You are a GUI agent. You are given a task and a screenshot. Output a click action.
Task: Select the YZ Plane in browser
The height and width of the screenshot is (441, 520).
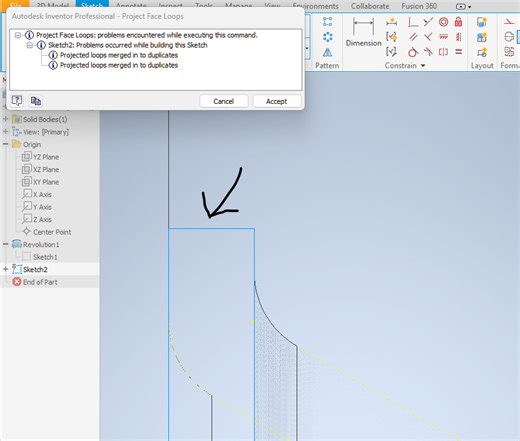click(x=40, y=157)
